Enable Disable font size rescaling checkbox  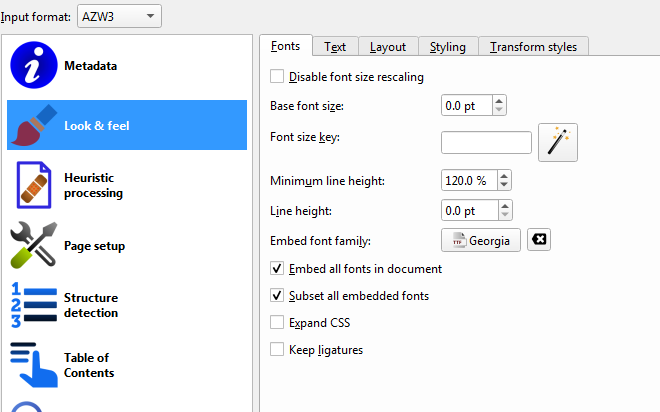278,77
